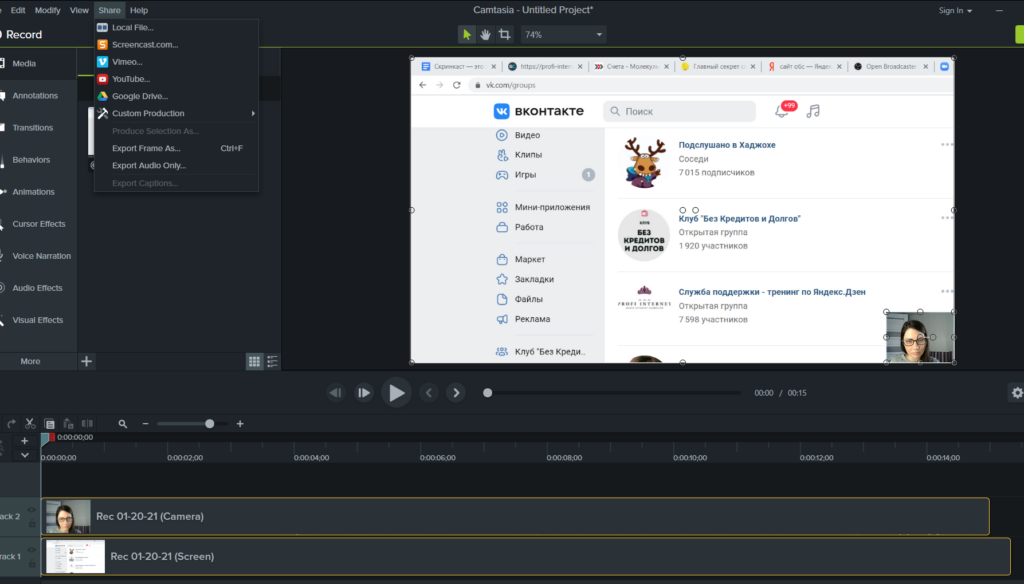Screen dimensions: 1024x584
Task: Click the Record button
Action: point(21,35)
